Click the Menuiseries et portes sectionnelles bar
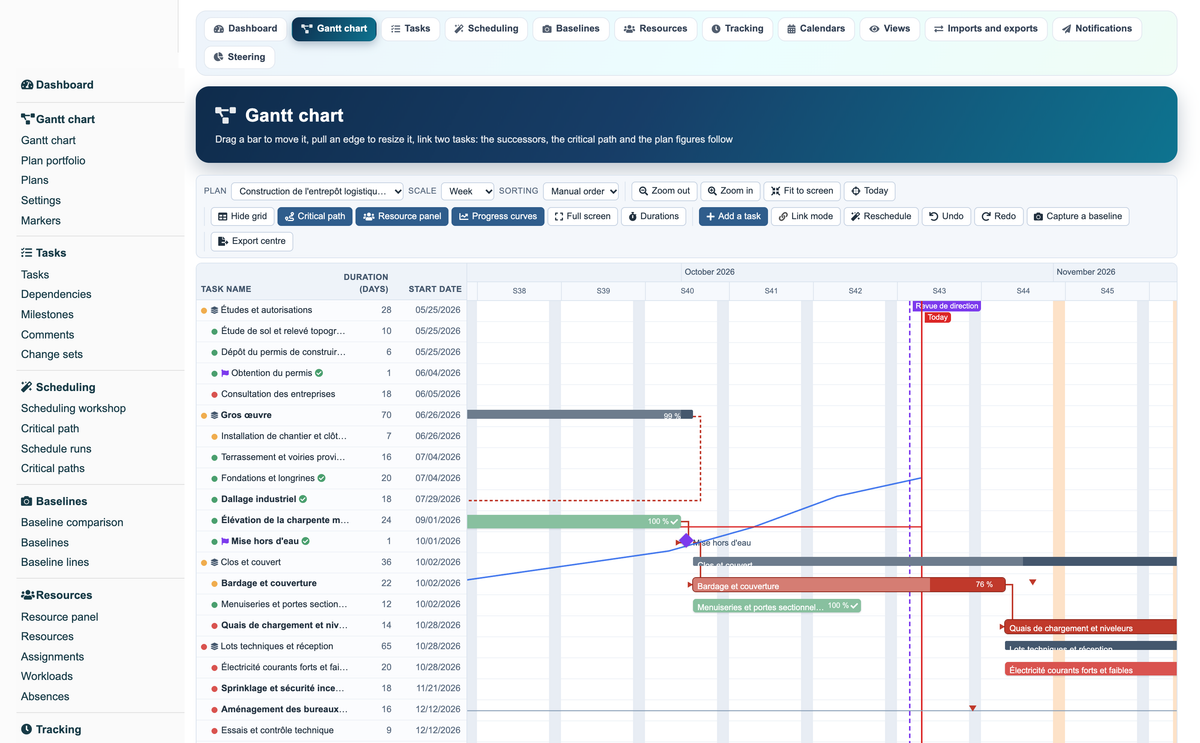1200x743 pixels. (x=777, y=606)
